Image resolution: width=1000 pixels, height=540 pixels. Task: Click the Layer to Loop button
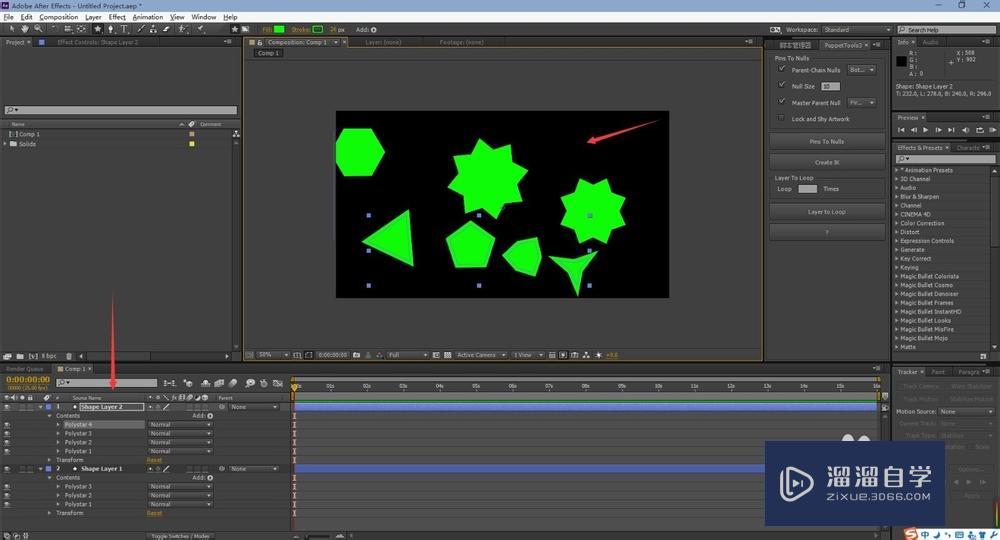click(x=827, y=212)
